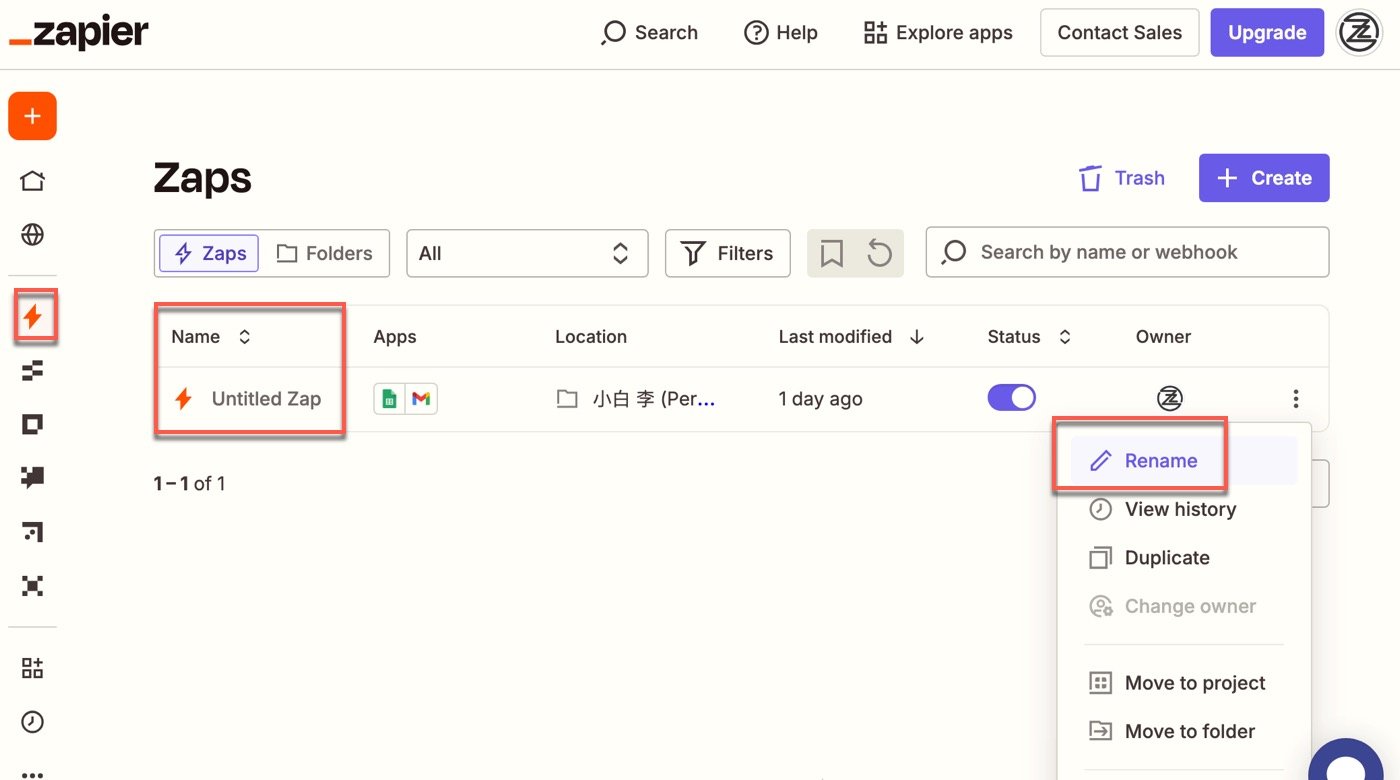Sort by the Last modified column
The height and width of the screenshot is (780, 1400).
tap(851, 337)
